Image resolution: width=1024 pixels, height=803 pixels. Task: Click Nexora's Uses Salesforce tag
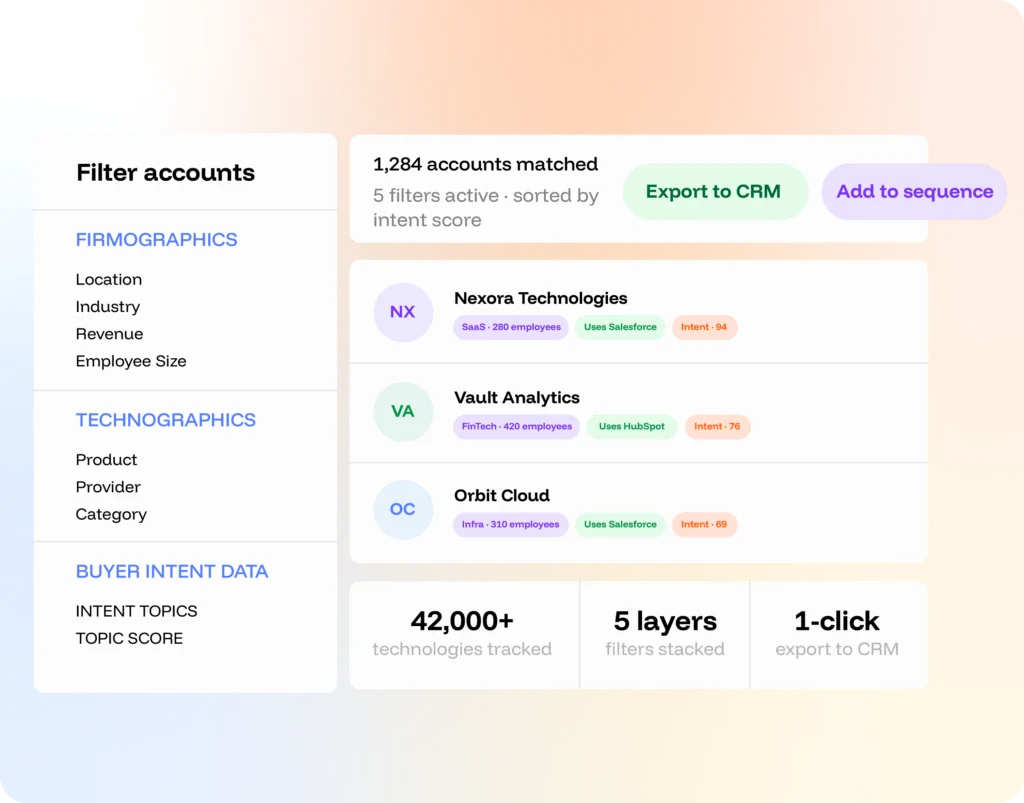(x=620, y=327)
